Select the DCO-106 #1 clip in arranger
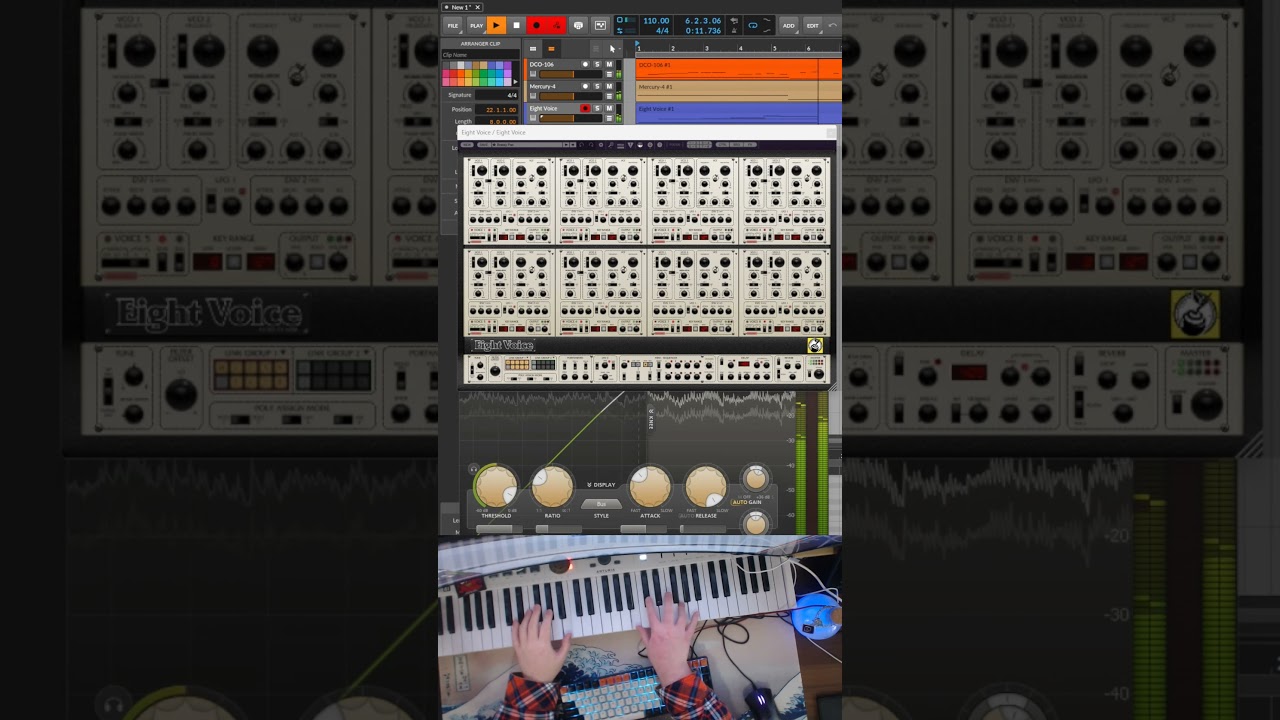The image size is (1280, 720). (738, 69)
